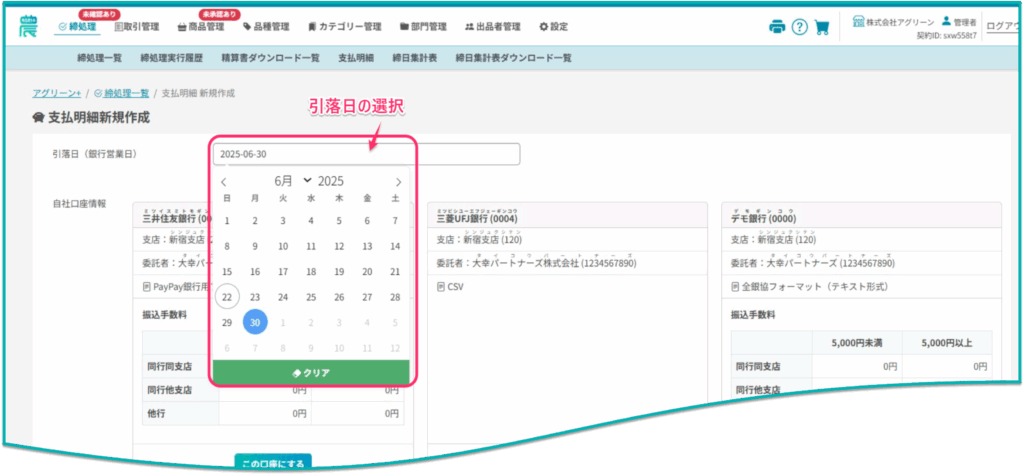Click the この口座にする button
Viewport: 1024px width, 475px height.
tap(273, 463)
